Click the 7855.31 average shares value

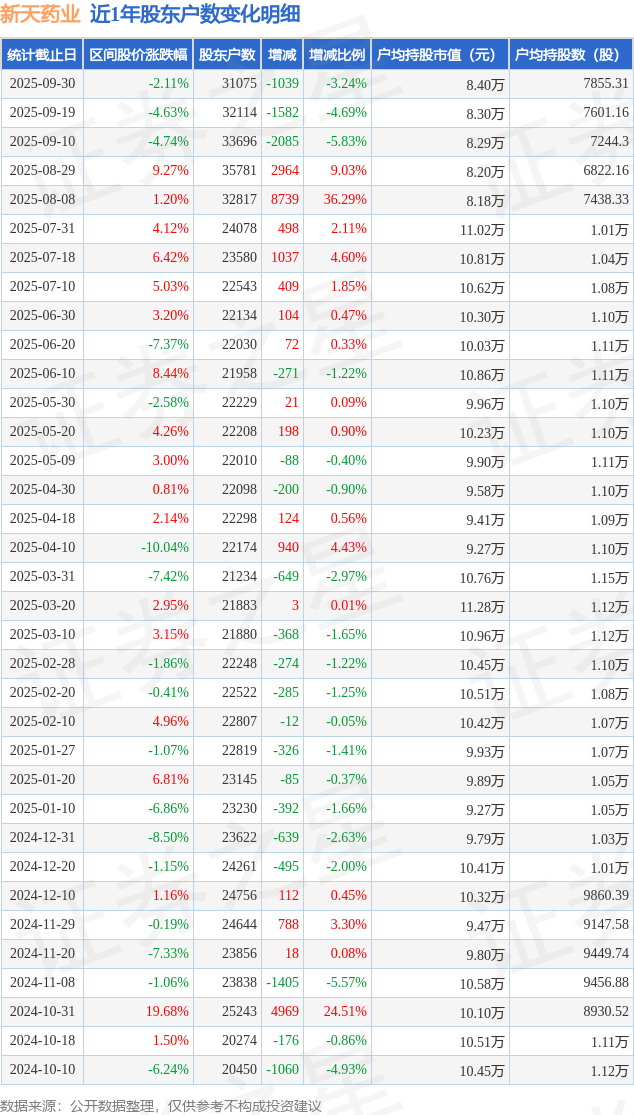pyautogui.click(x=603, y=84)
